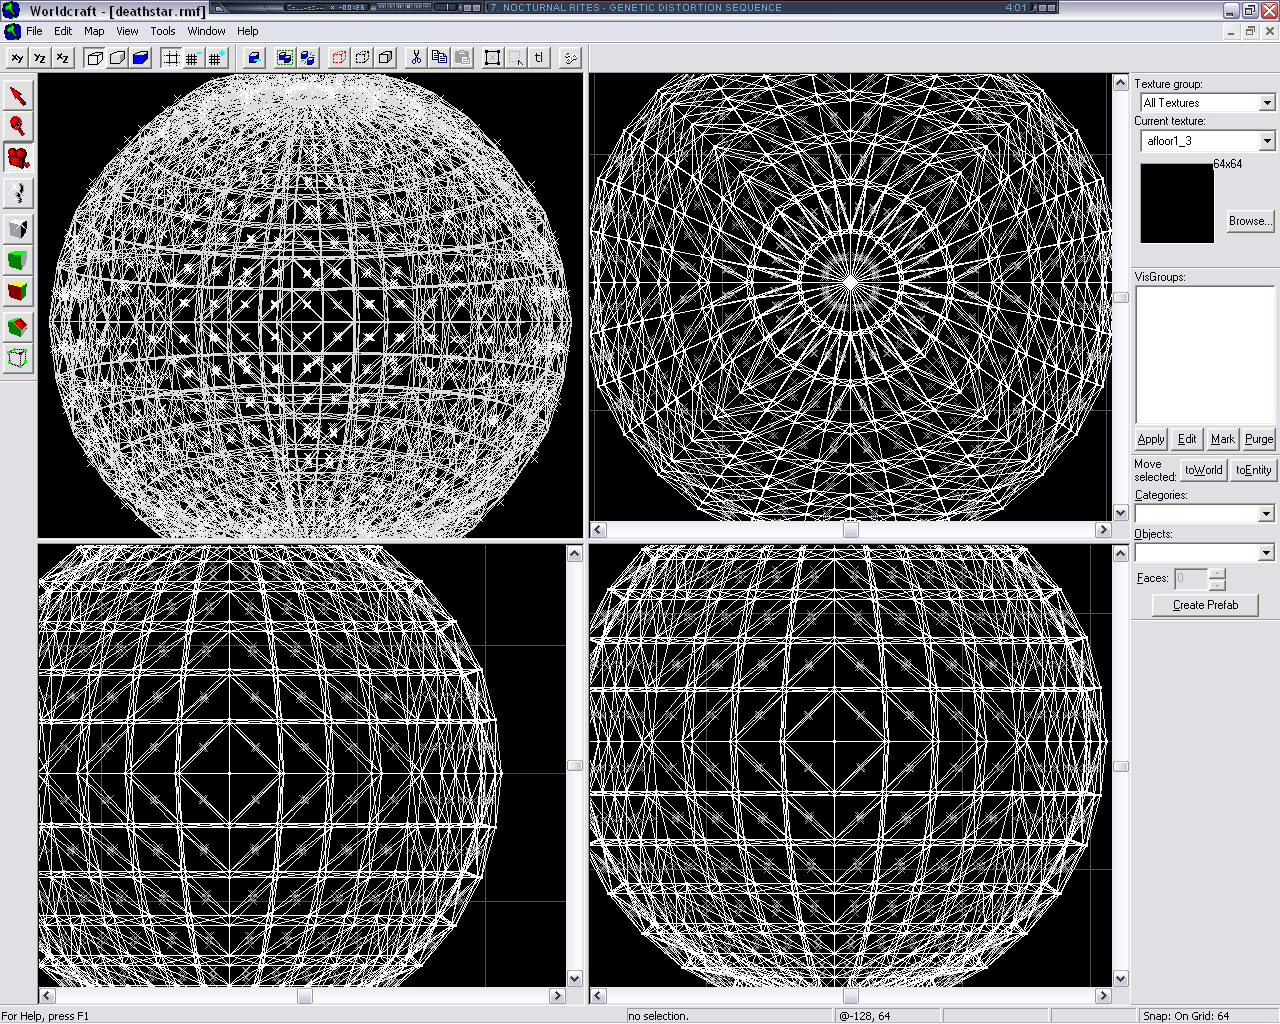Screen dimensions: 1280x1024
Task: Click the Browse texture button
Action: click(1250, 221)
